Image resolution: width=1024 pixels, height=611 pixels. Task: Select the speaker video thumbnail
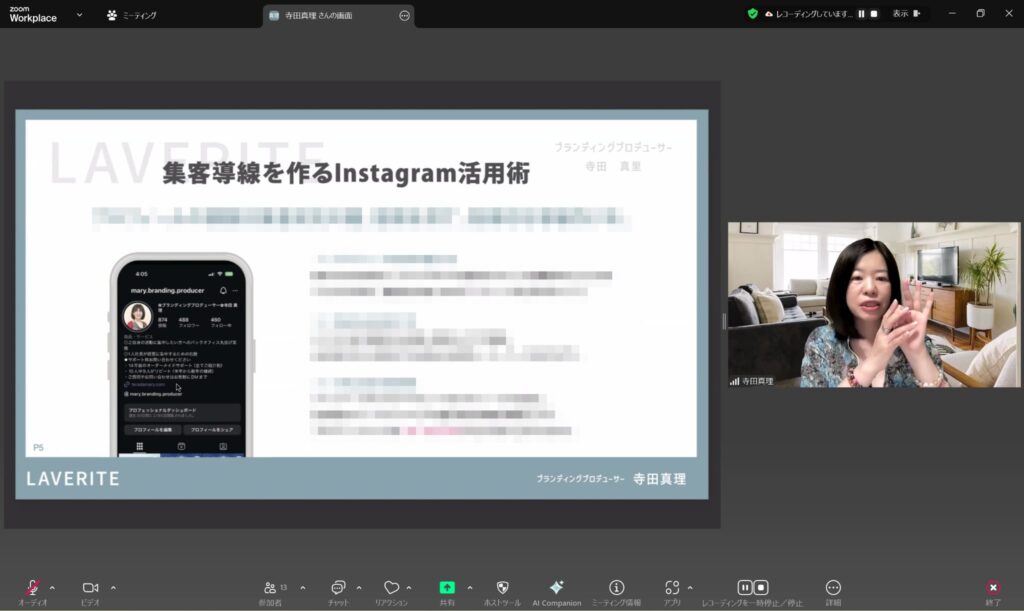[x=874, y=304]
